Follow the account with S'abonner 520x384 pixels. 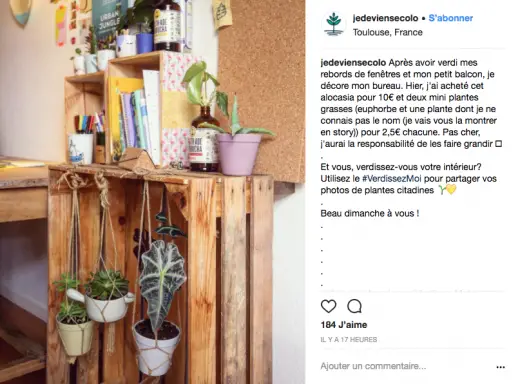tap(451, 18)
